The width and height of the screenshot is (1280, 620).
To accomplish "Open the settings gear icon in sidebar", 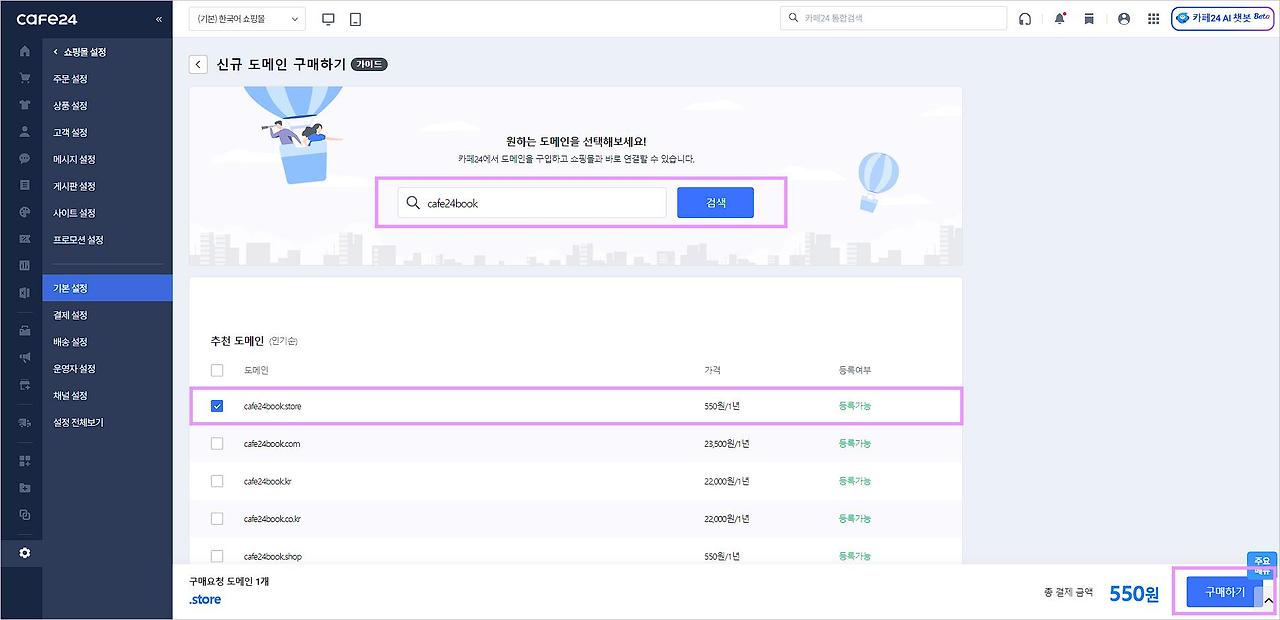I will click(25, 553).
